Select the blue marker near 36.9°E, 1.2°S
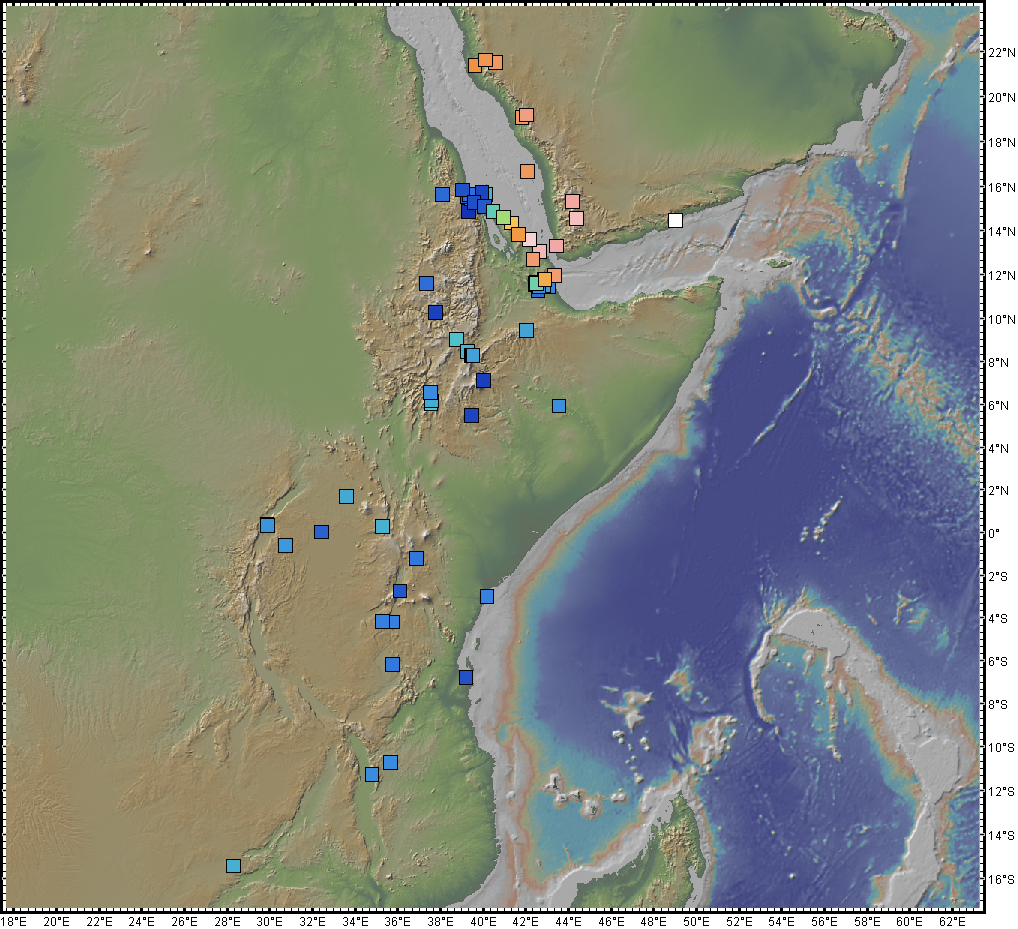The width and height of the screenshot is (1018, 929). click(416, 558)
